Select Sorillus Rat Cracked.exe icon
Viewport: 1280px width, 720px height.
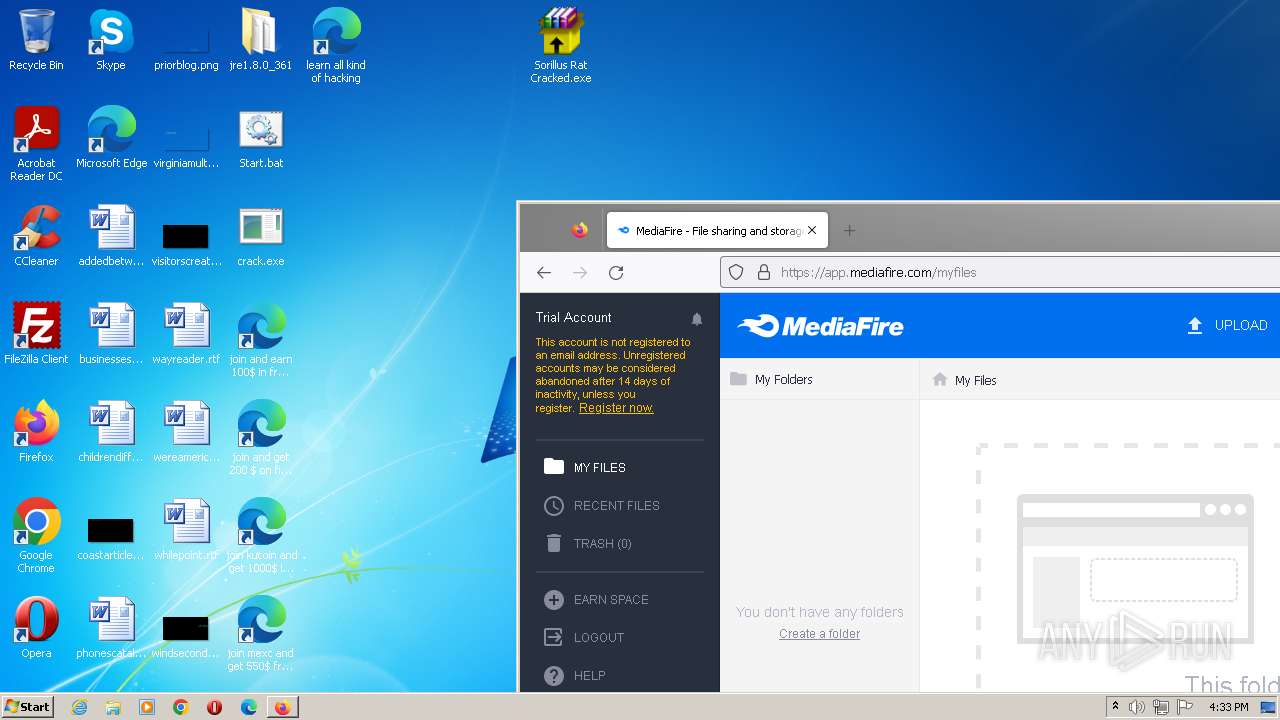(x=560, y=45)
